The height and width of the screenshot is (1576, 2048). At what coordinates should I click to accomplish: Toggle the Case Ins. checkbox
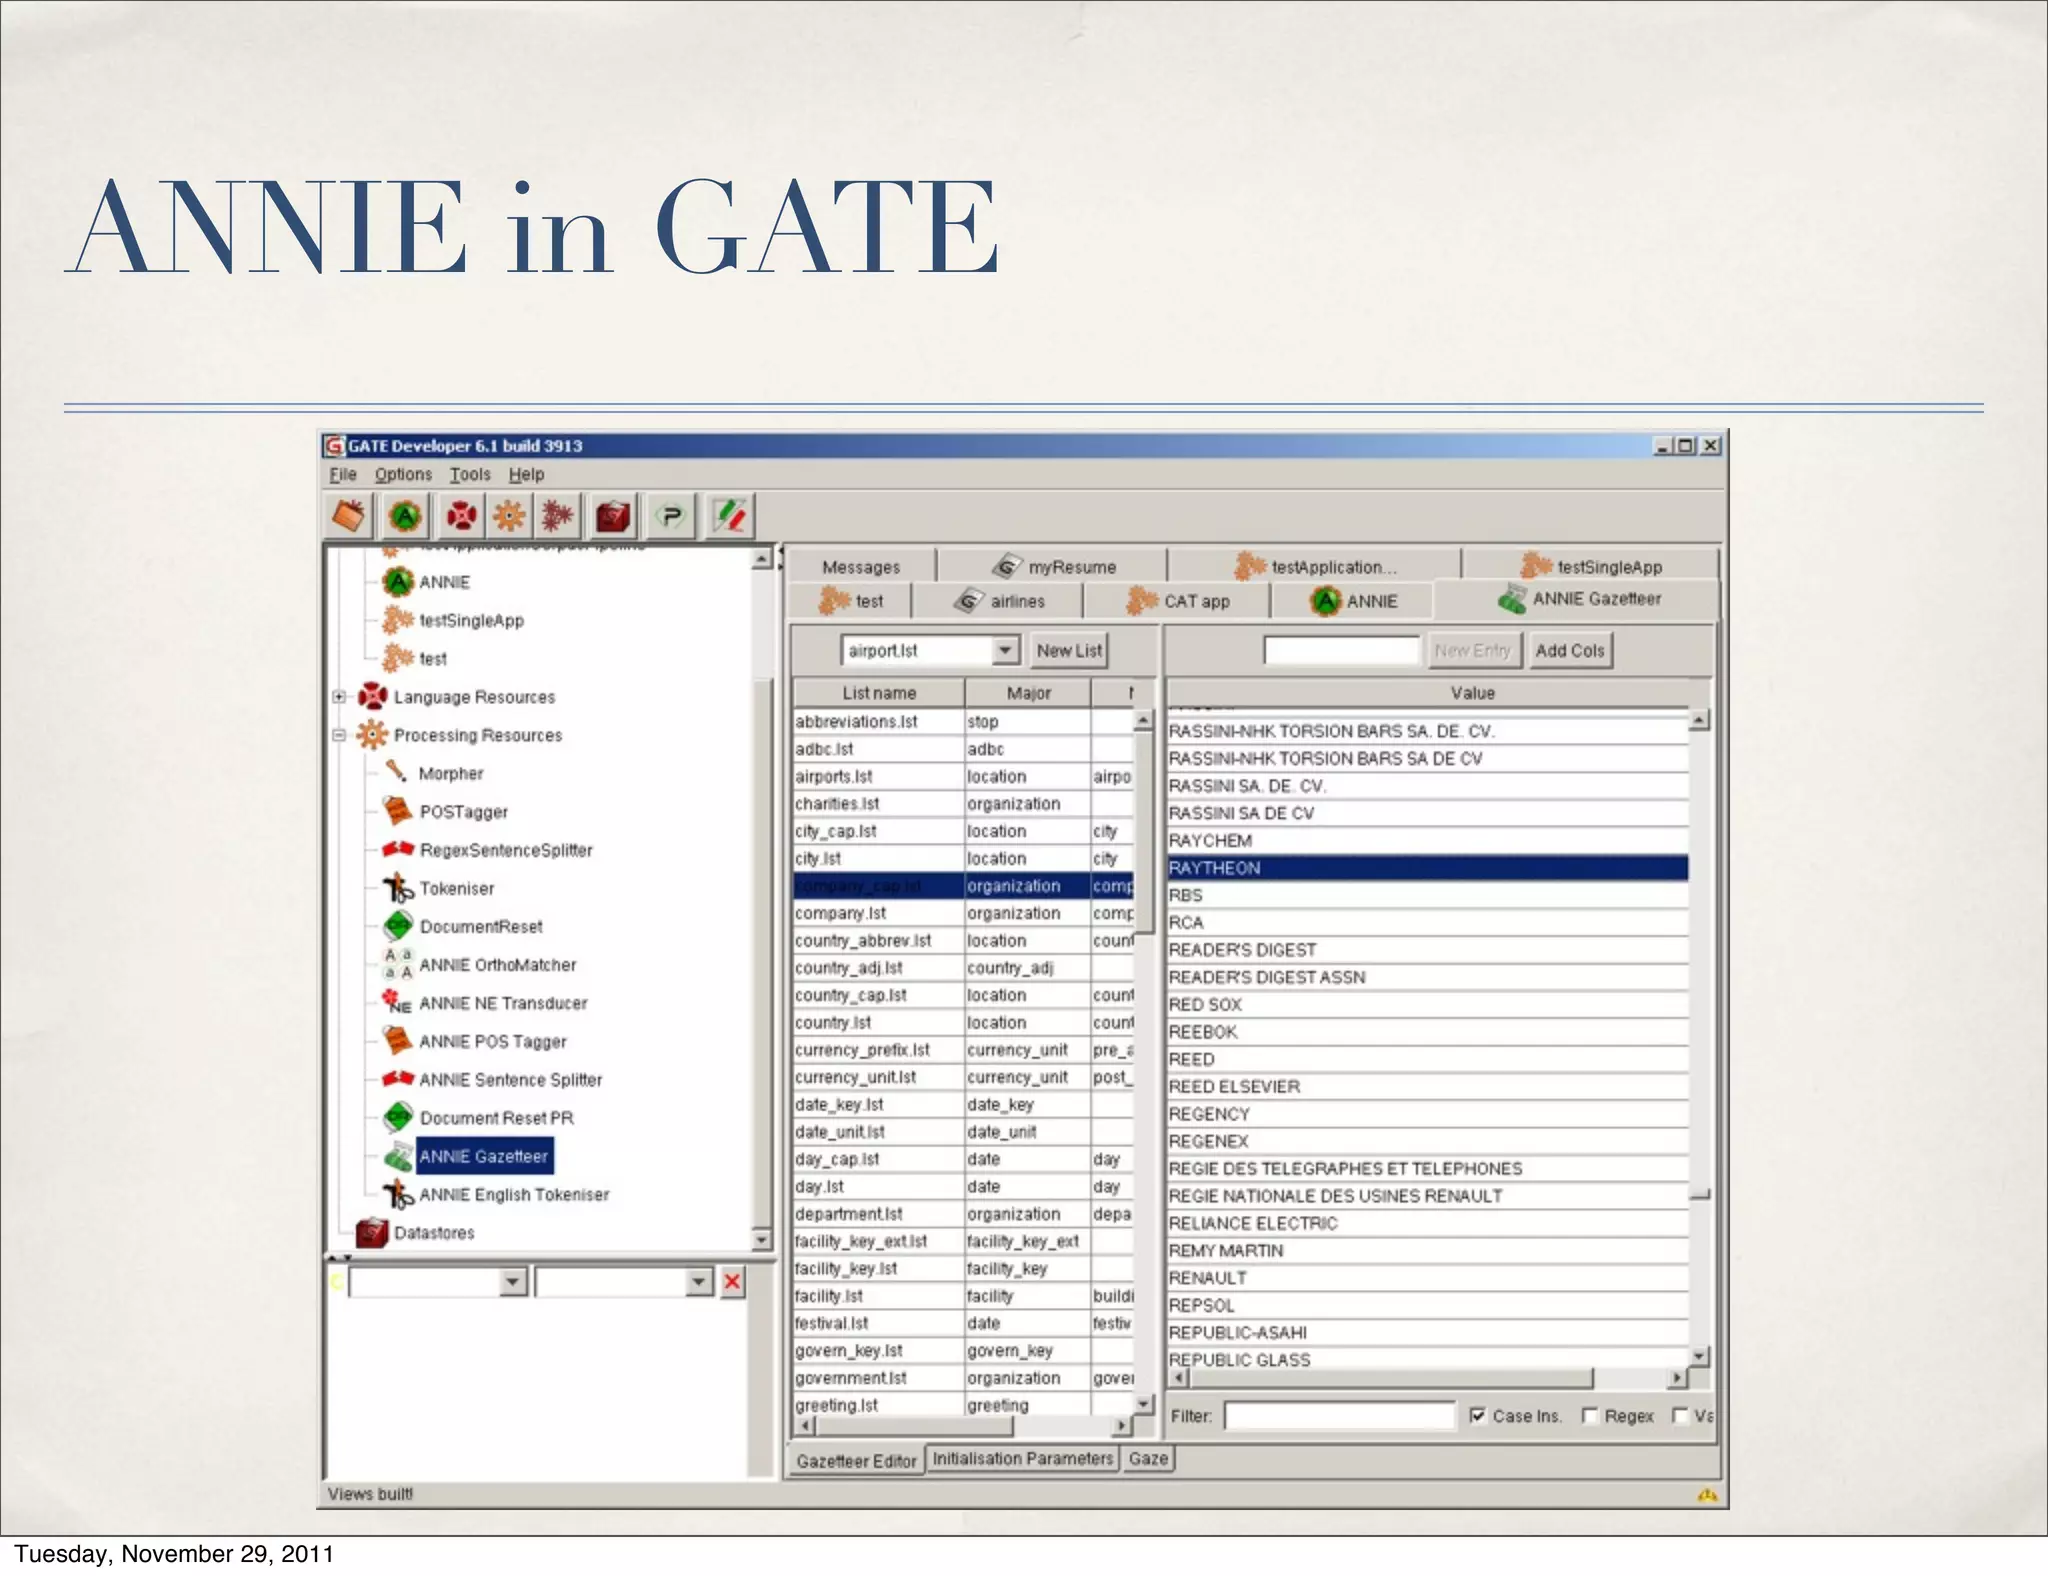coord(1477,1415)
